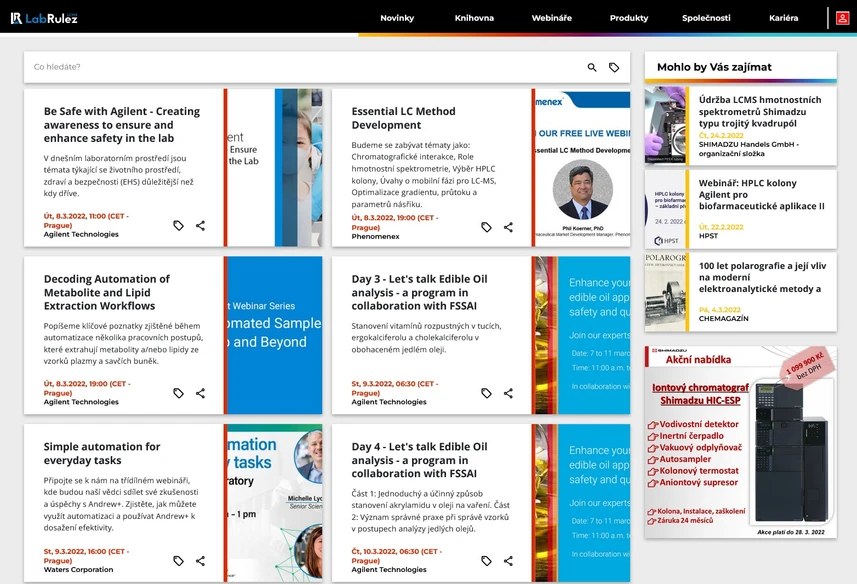Open 'Essential LC Method Development' title

point(403,118)
